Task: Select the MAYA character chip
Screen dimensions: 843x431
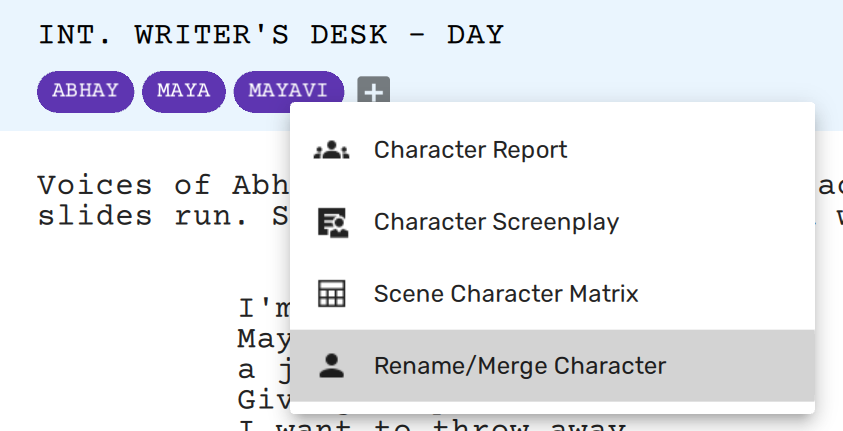Action: [x=183, y=92]
